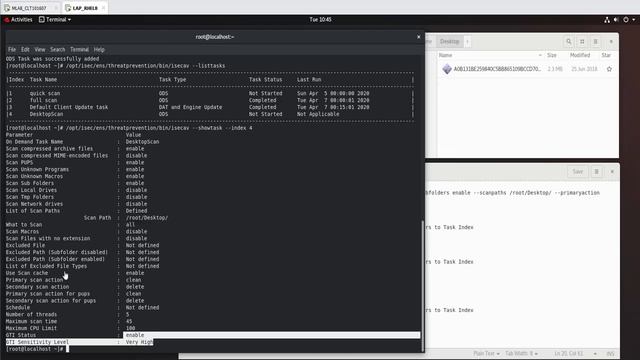This screenshot has height=360, width=640.
Task: Open the Ln 20 cursor position dropdown
Action: (x=575, y=353)
